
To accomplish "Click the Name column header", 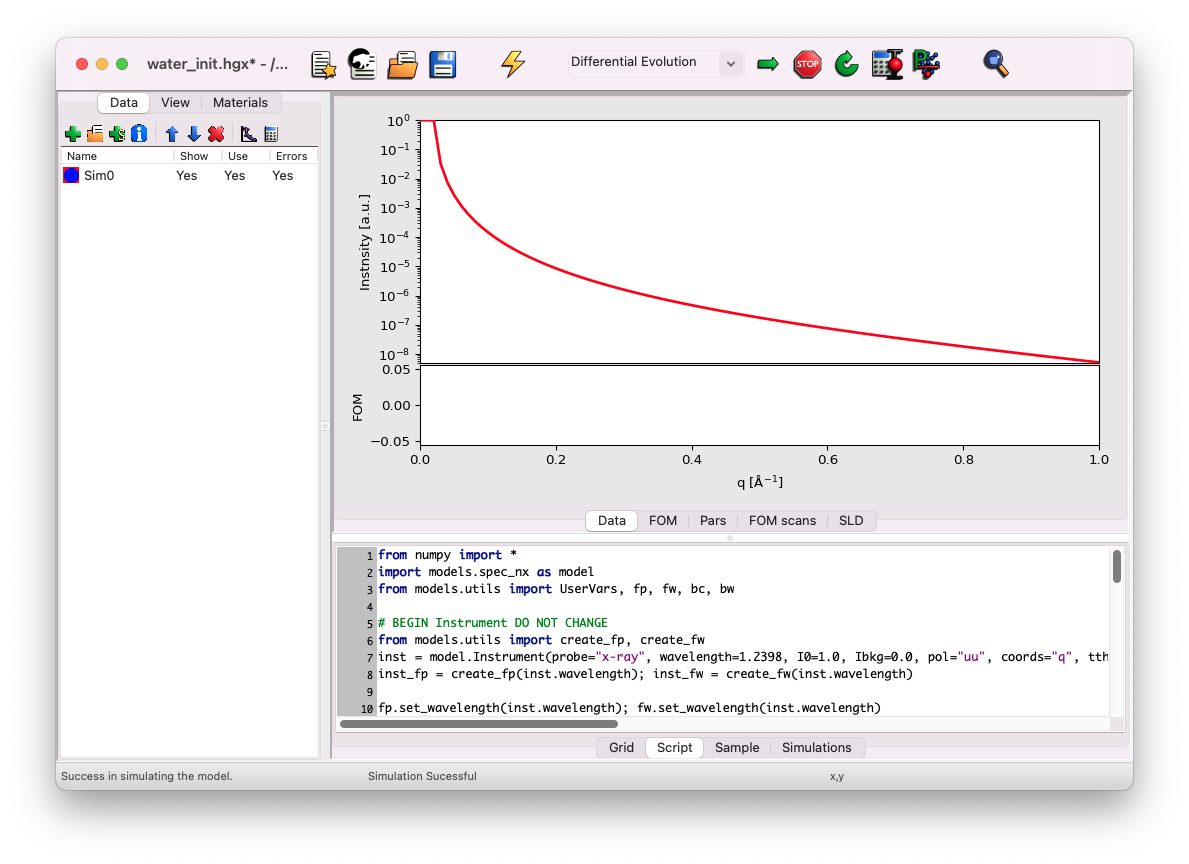I will pyautogui.click(x=118, y=156).
